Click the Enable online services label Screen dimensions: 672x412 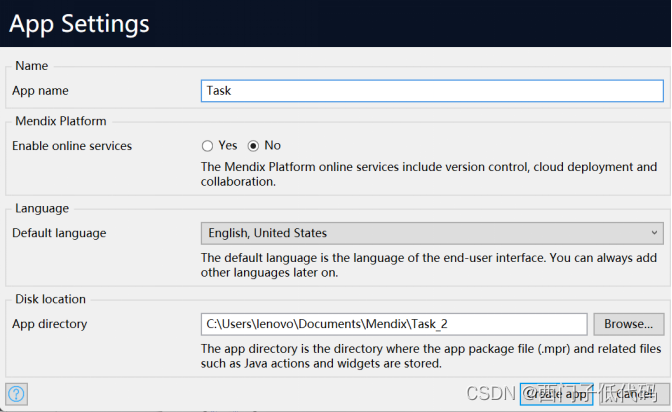point(72,146)
